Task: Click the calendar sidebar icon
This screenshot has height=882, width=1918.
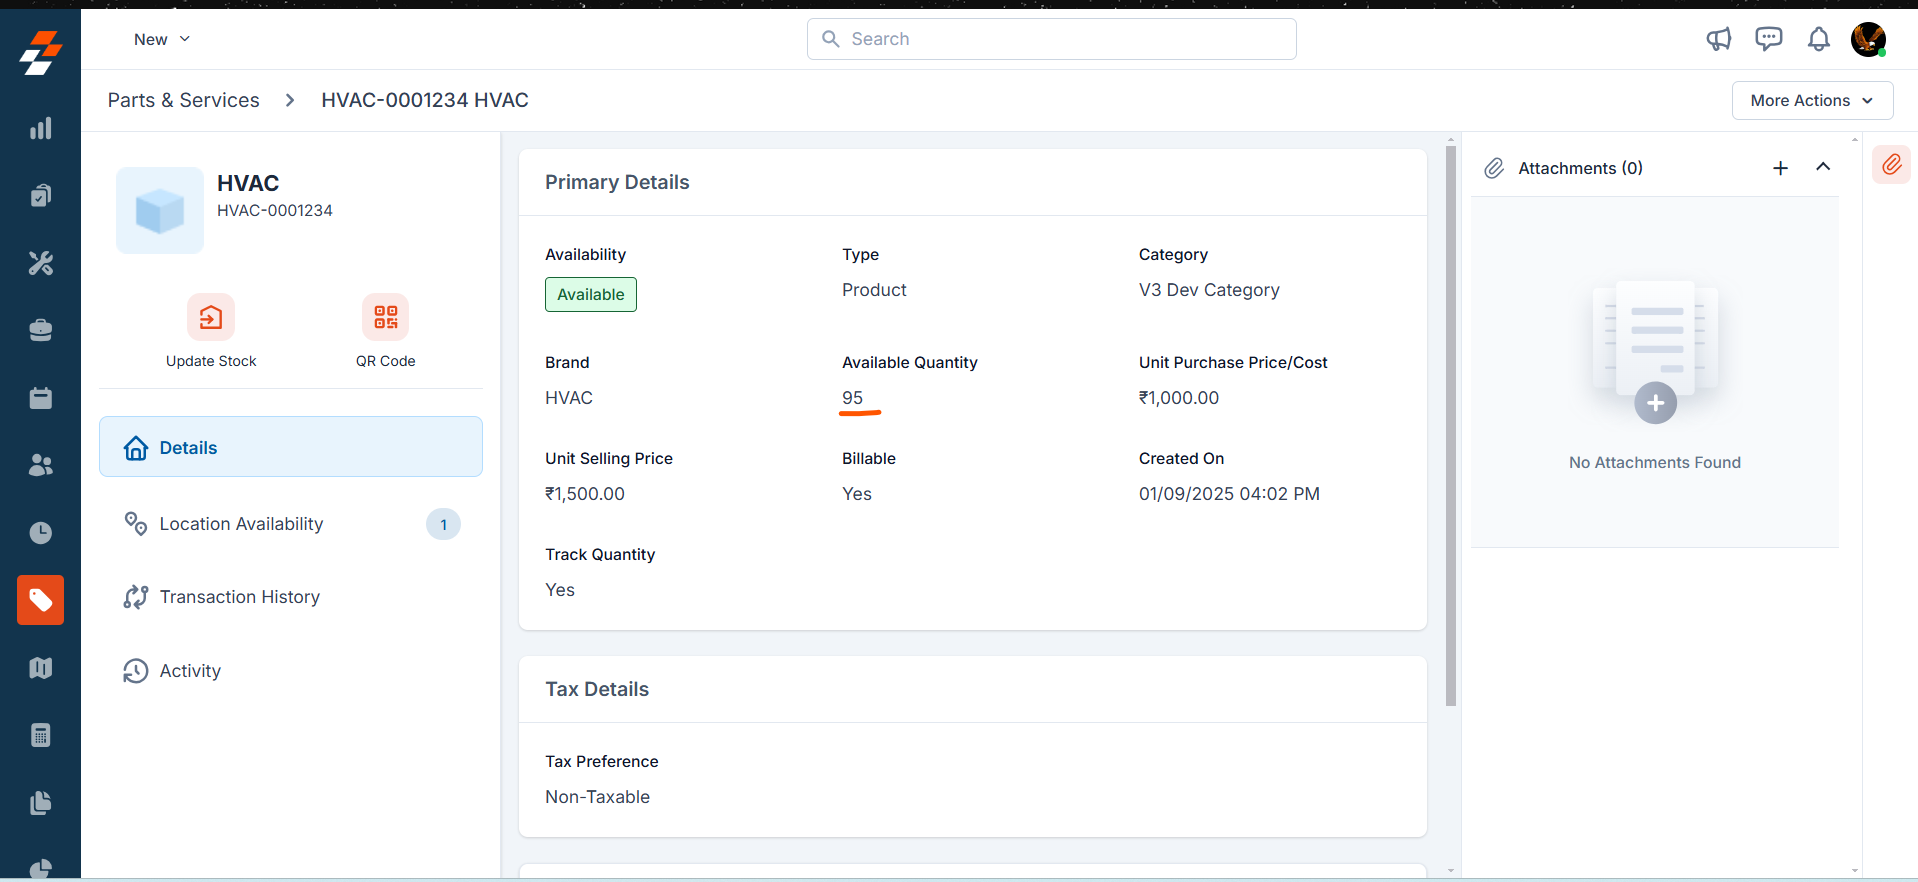Action: coord(40,398)
